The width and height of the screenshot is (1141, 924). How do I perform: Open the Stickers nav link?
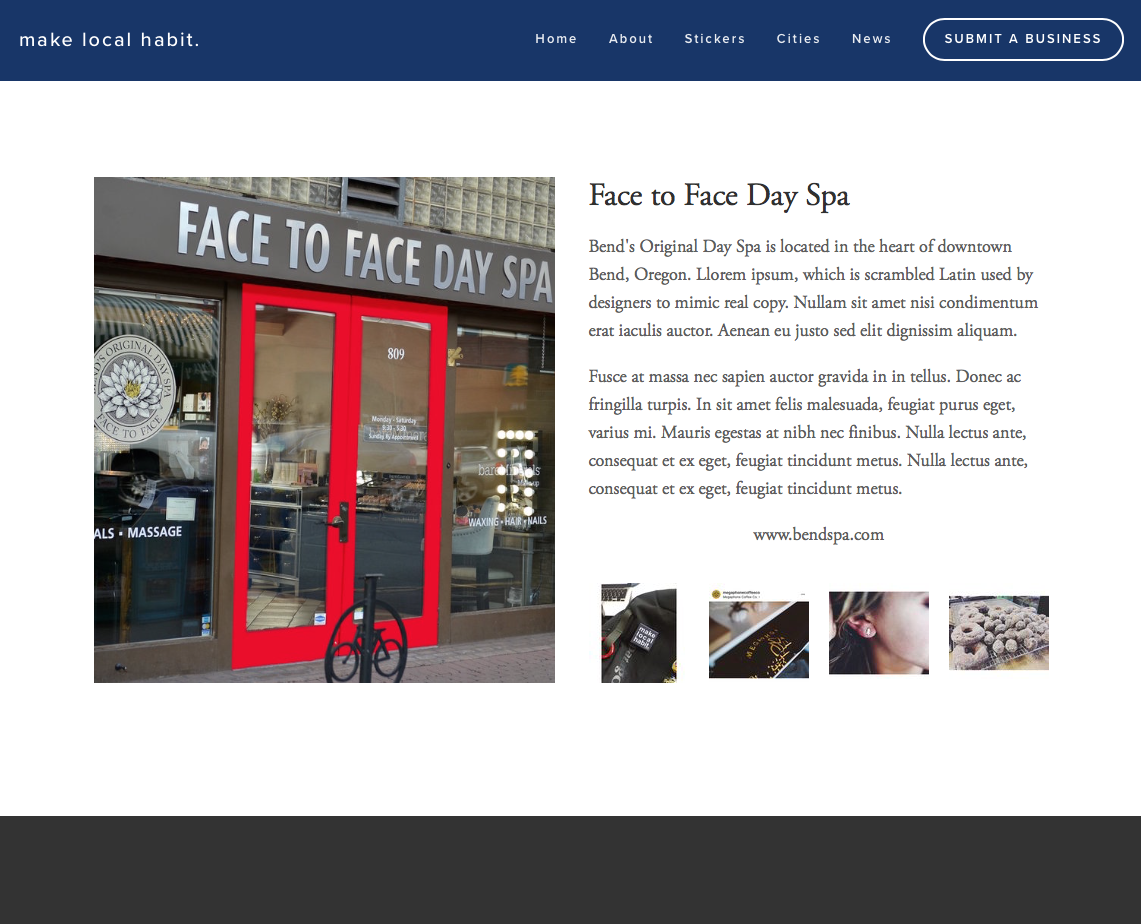pos(715,39)
